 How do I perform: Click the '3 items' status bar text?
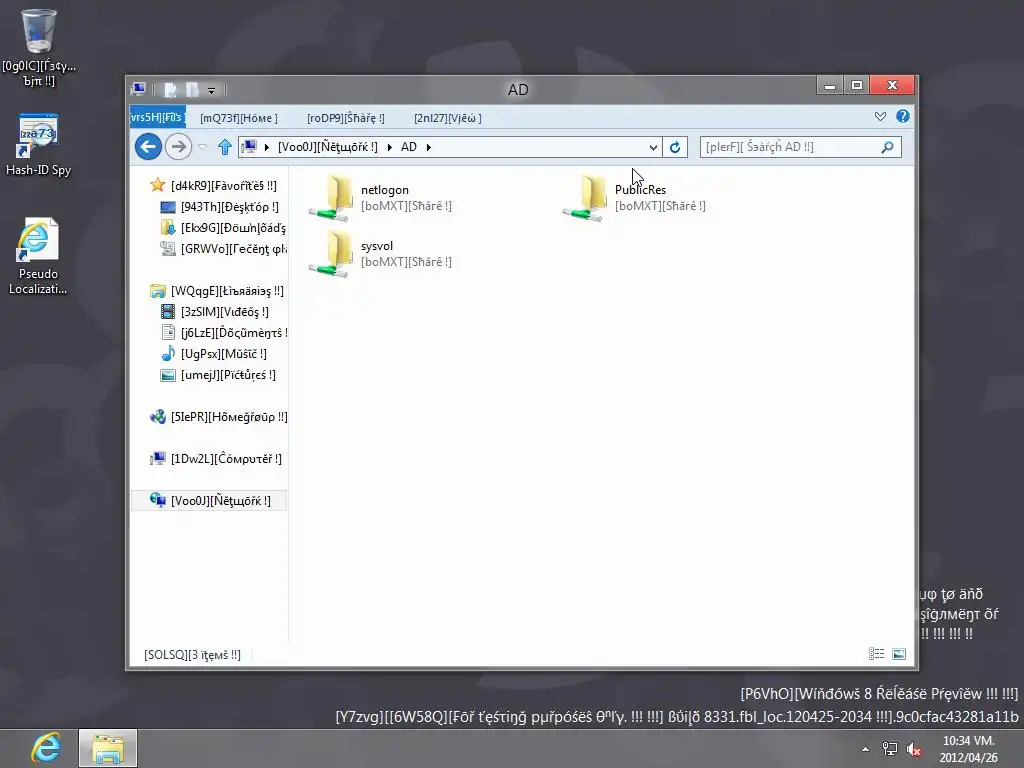[x=192, y=654]
